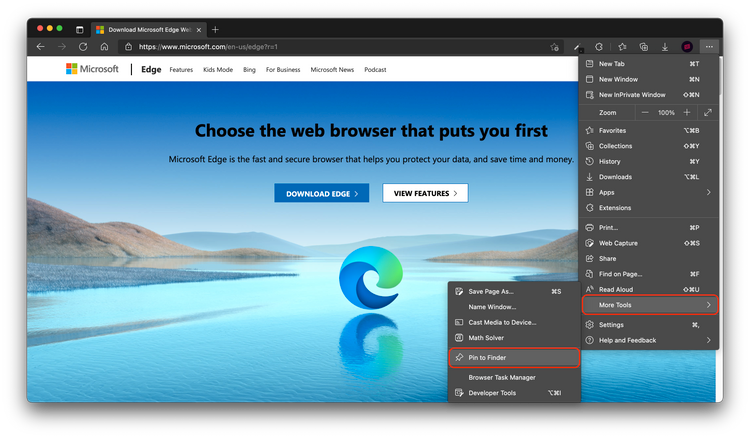750x438 pixels.
Task: Click the add to favorites star icon
Action: pyautogui.click(x=555, y=47)
